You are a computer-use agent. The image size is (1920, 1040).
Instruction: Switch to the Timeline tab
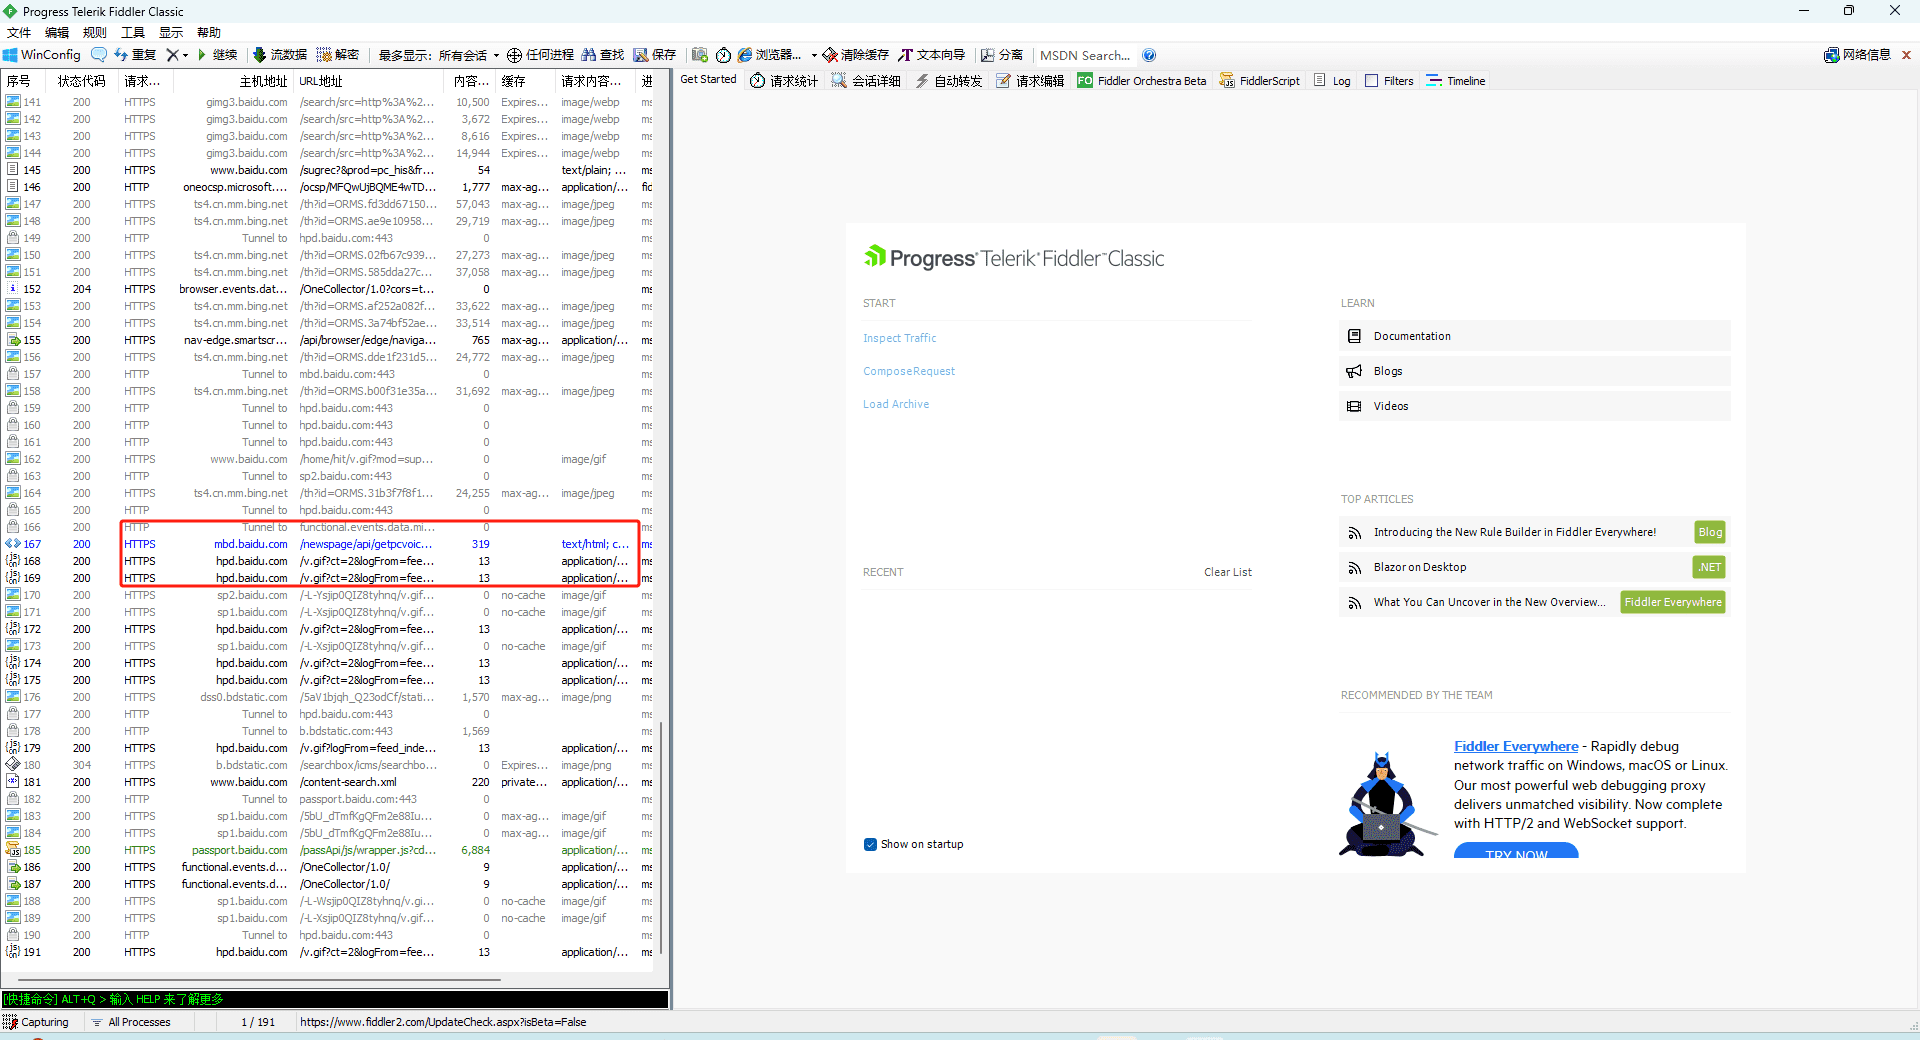click(1456, 81)
